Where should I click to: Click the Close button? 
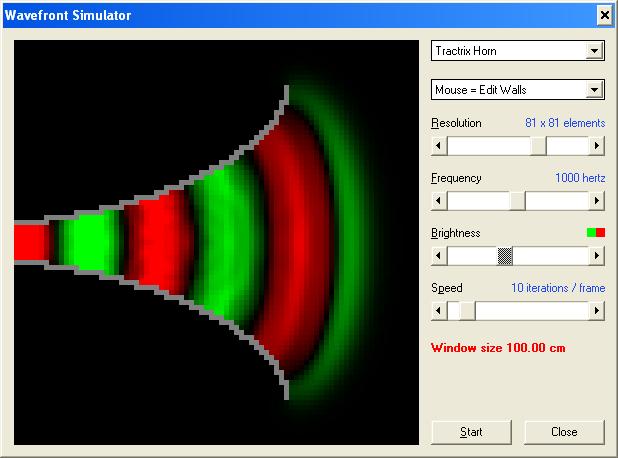point(564,432)
